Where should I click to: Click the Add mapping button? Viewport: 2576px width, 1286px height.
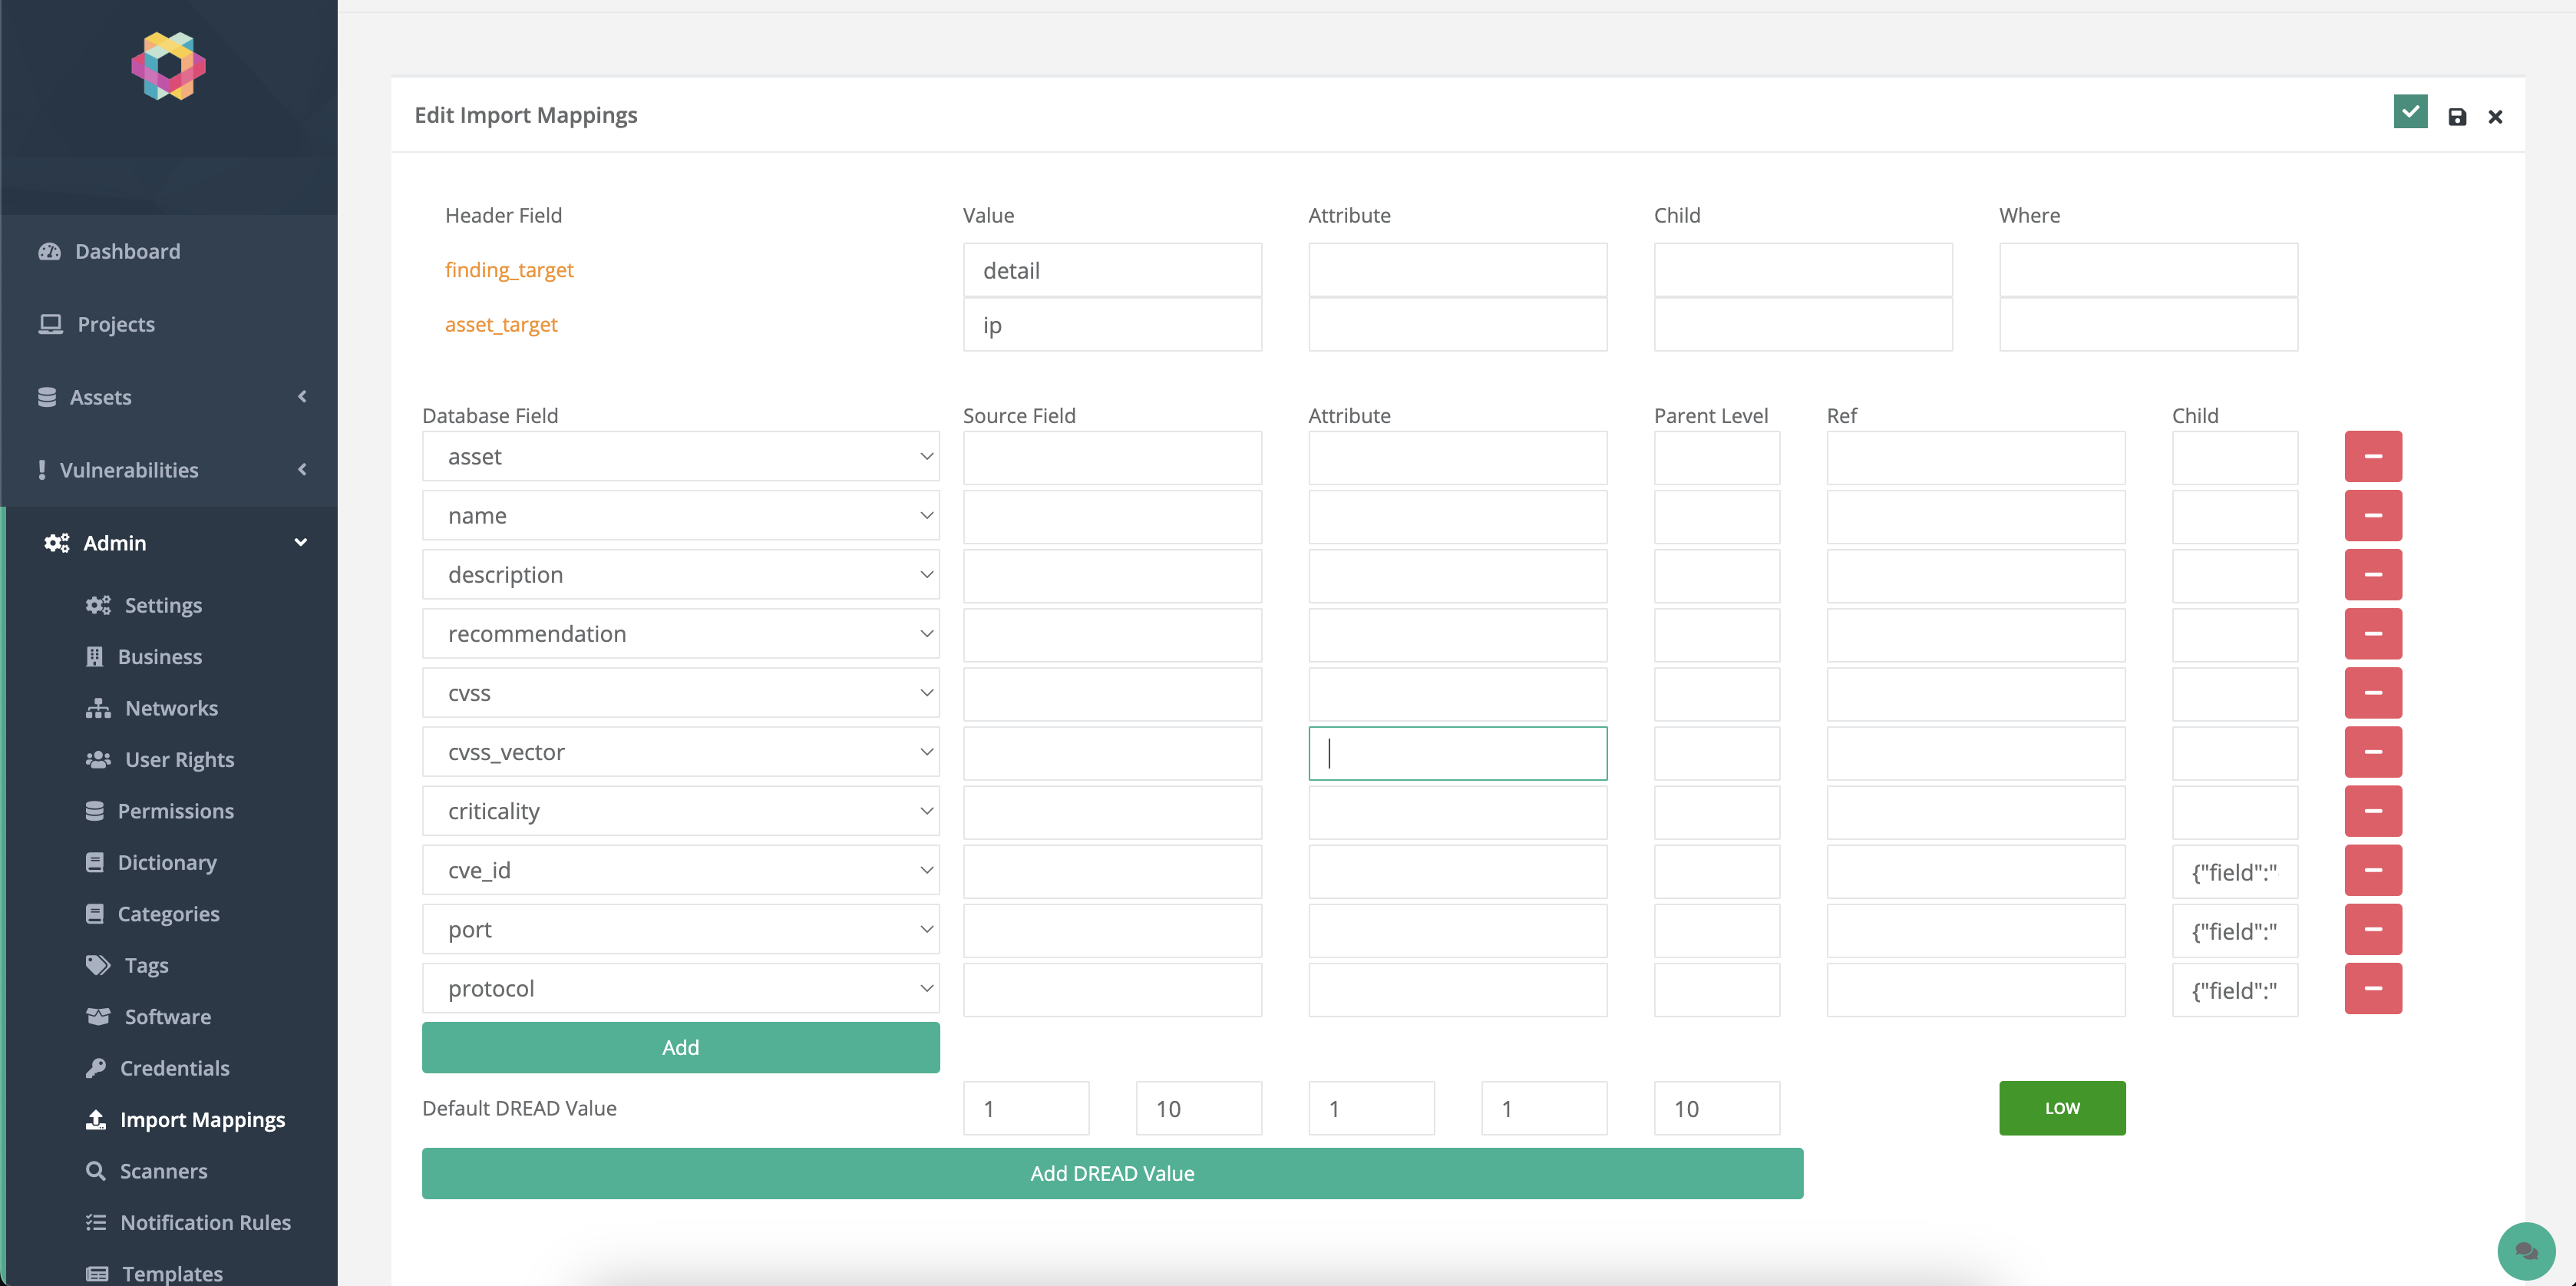[x=680, y=1047]
